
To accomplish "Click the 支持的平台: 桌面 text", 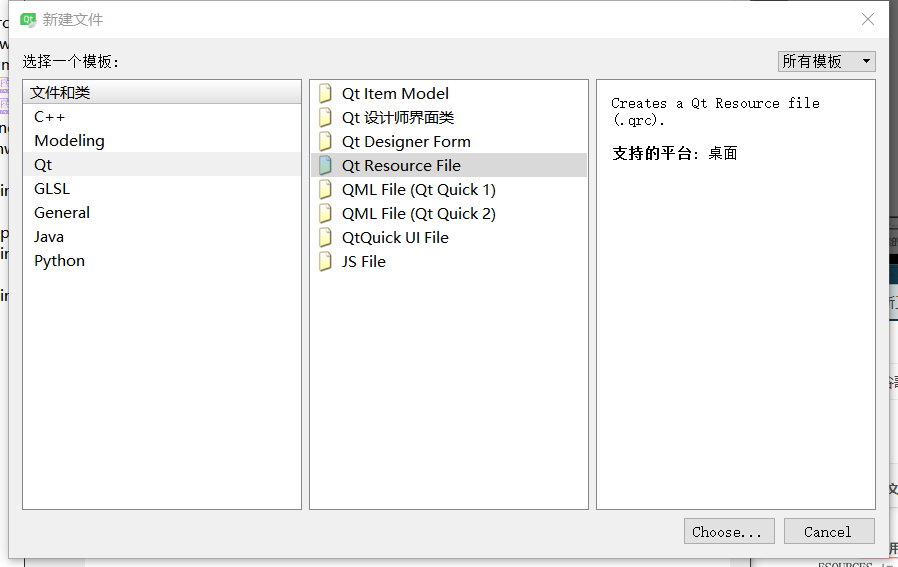I will tap(675, 153).
